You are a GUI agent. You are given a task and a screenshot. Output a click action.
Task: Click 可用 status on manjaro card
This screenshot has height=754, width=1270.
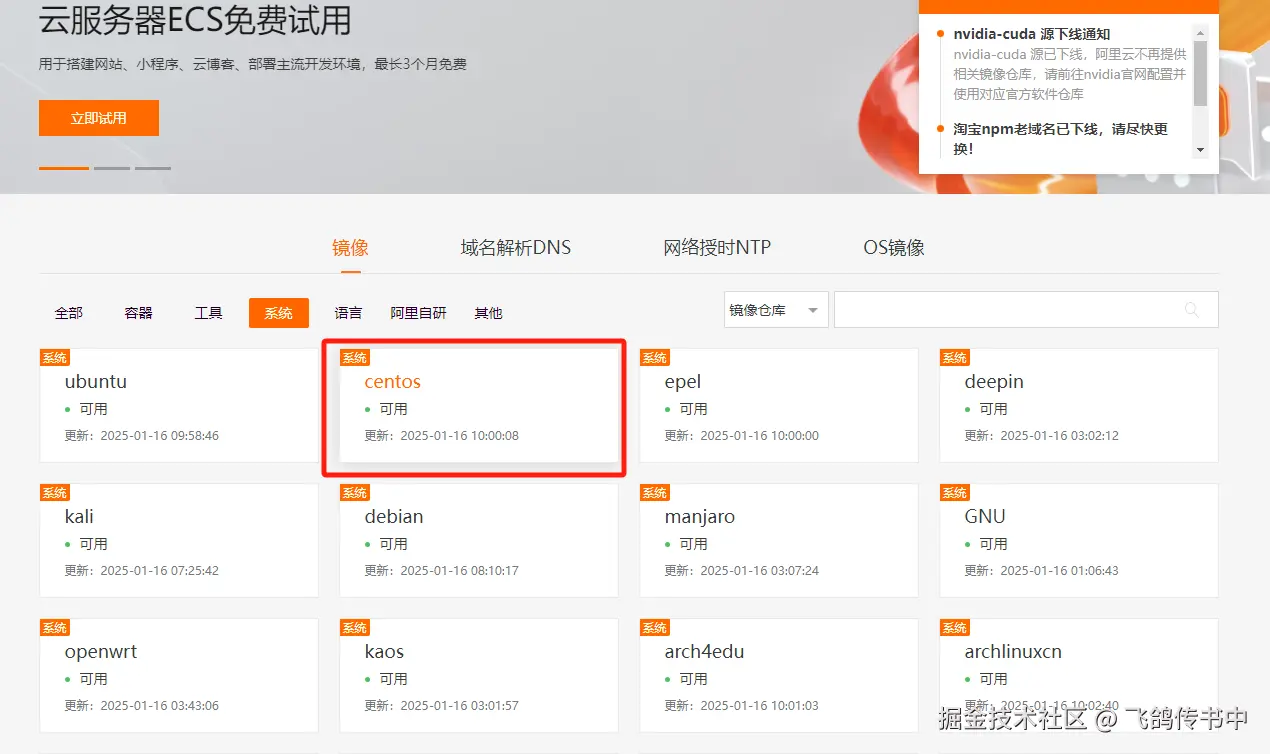click(693, 544)
